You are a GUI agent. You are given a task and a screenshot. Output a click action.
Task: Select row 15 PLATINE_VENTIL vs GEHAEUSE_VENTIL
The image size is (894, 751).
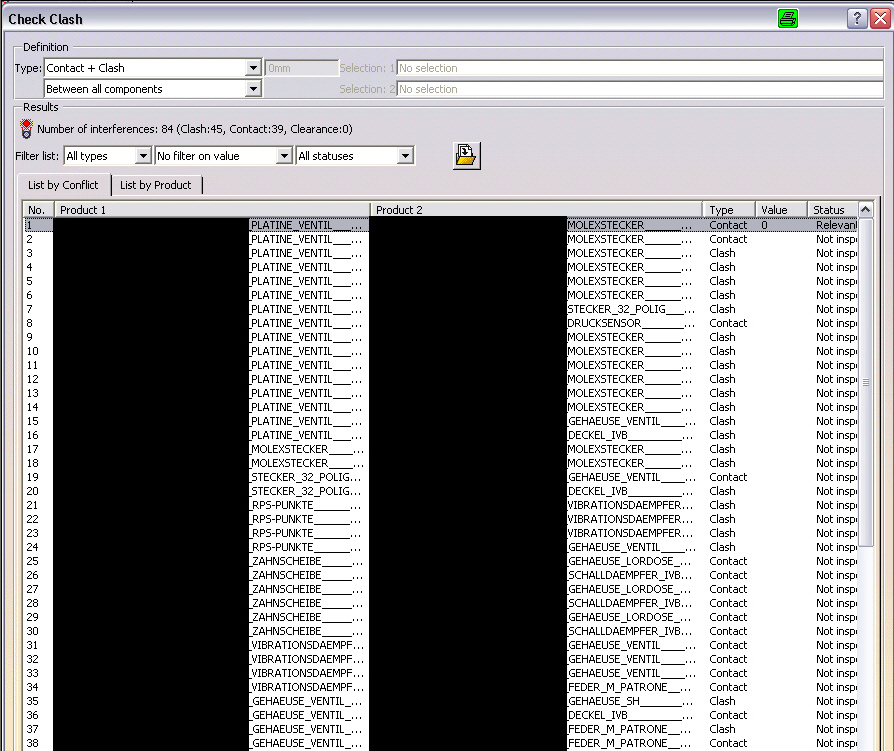pyautogui.click(x=440, y=421)
